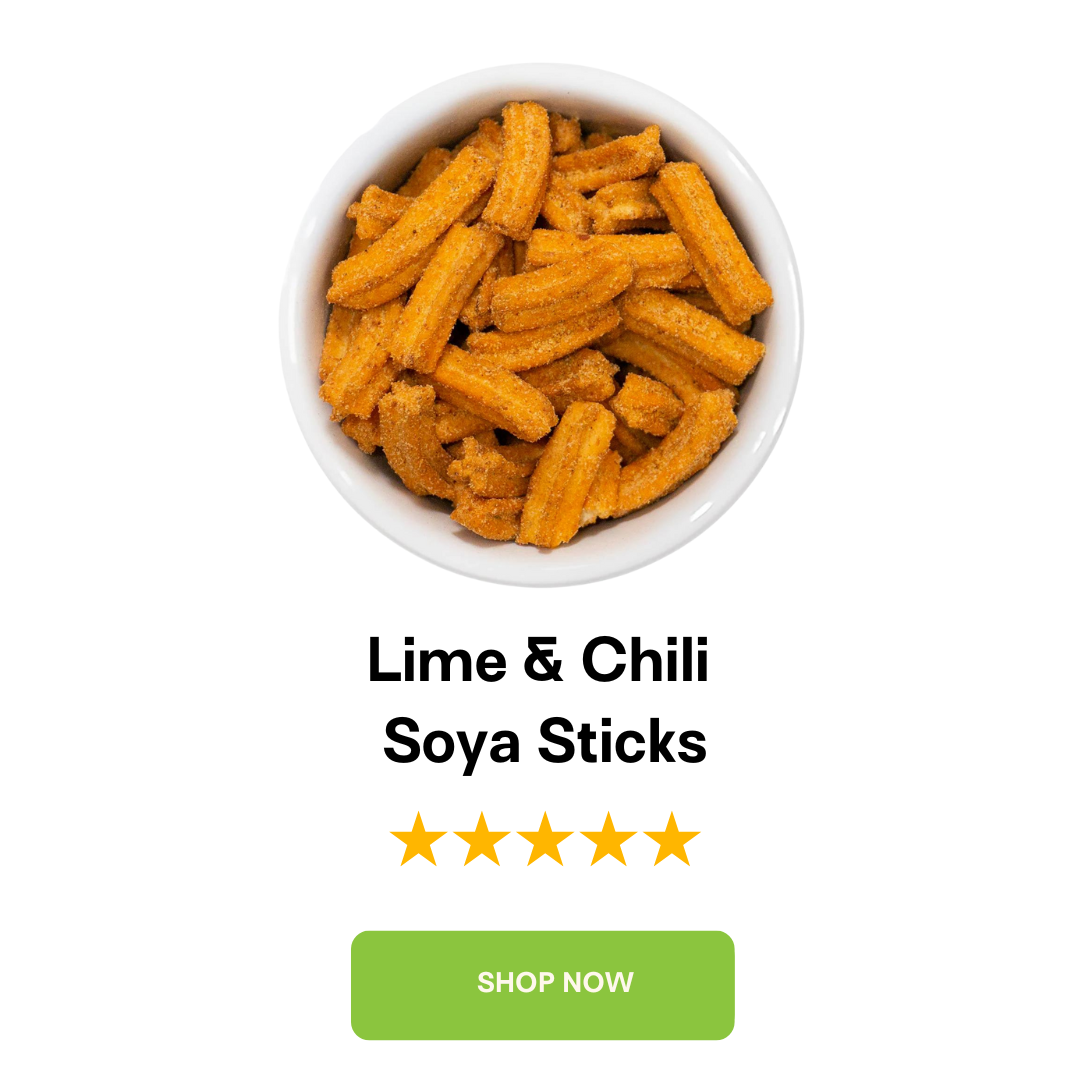1080x1080 pixels.
Task: Click the orange soya sticks inside the bowl
Action: coord(544,324)
